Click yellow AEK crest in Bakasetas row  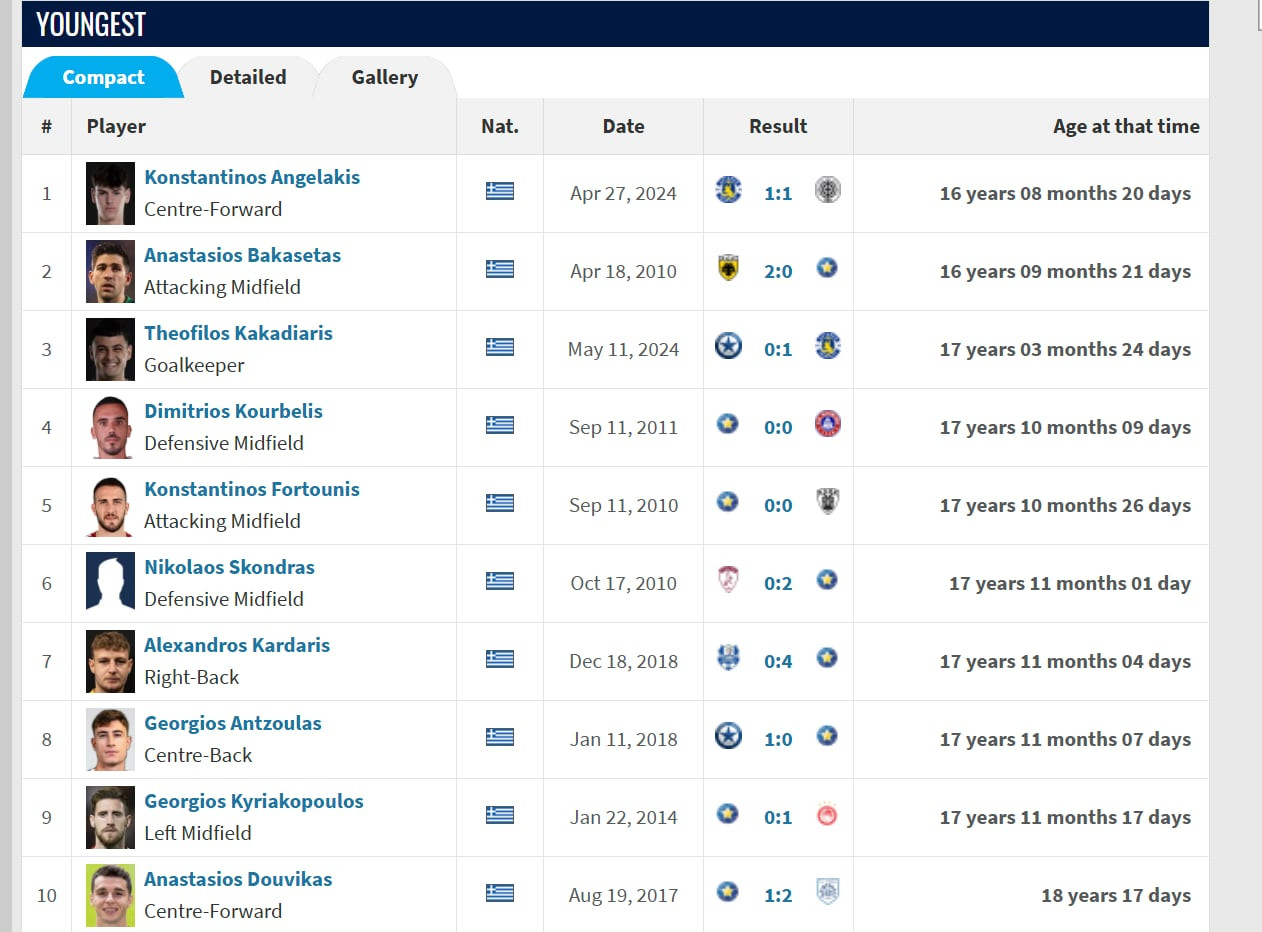click(x=729, y=268)
